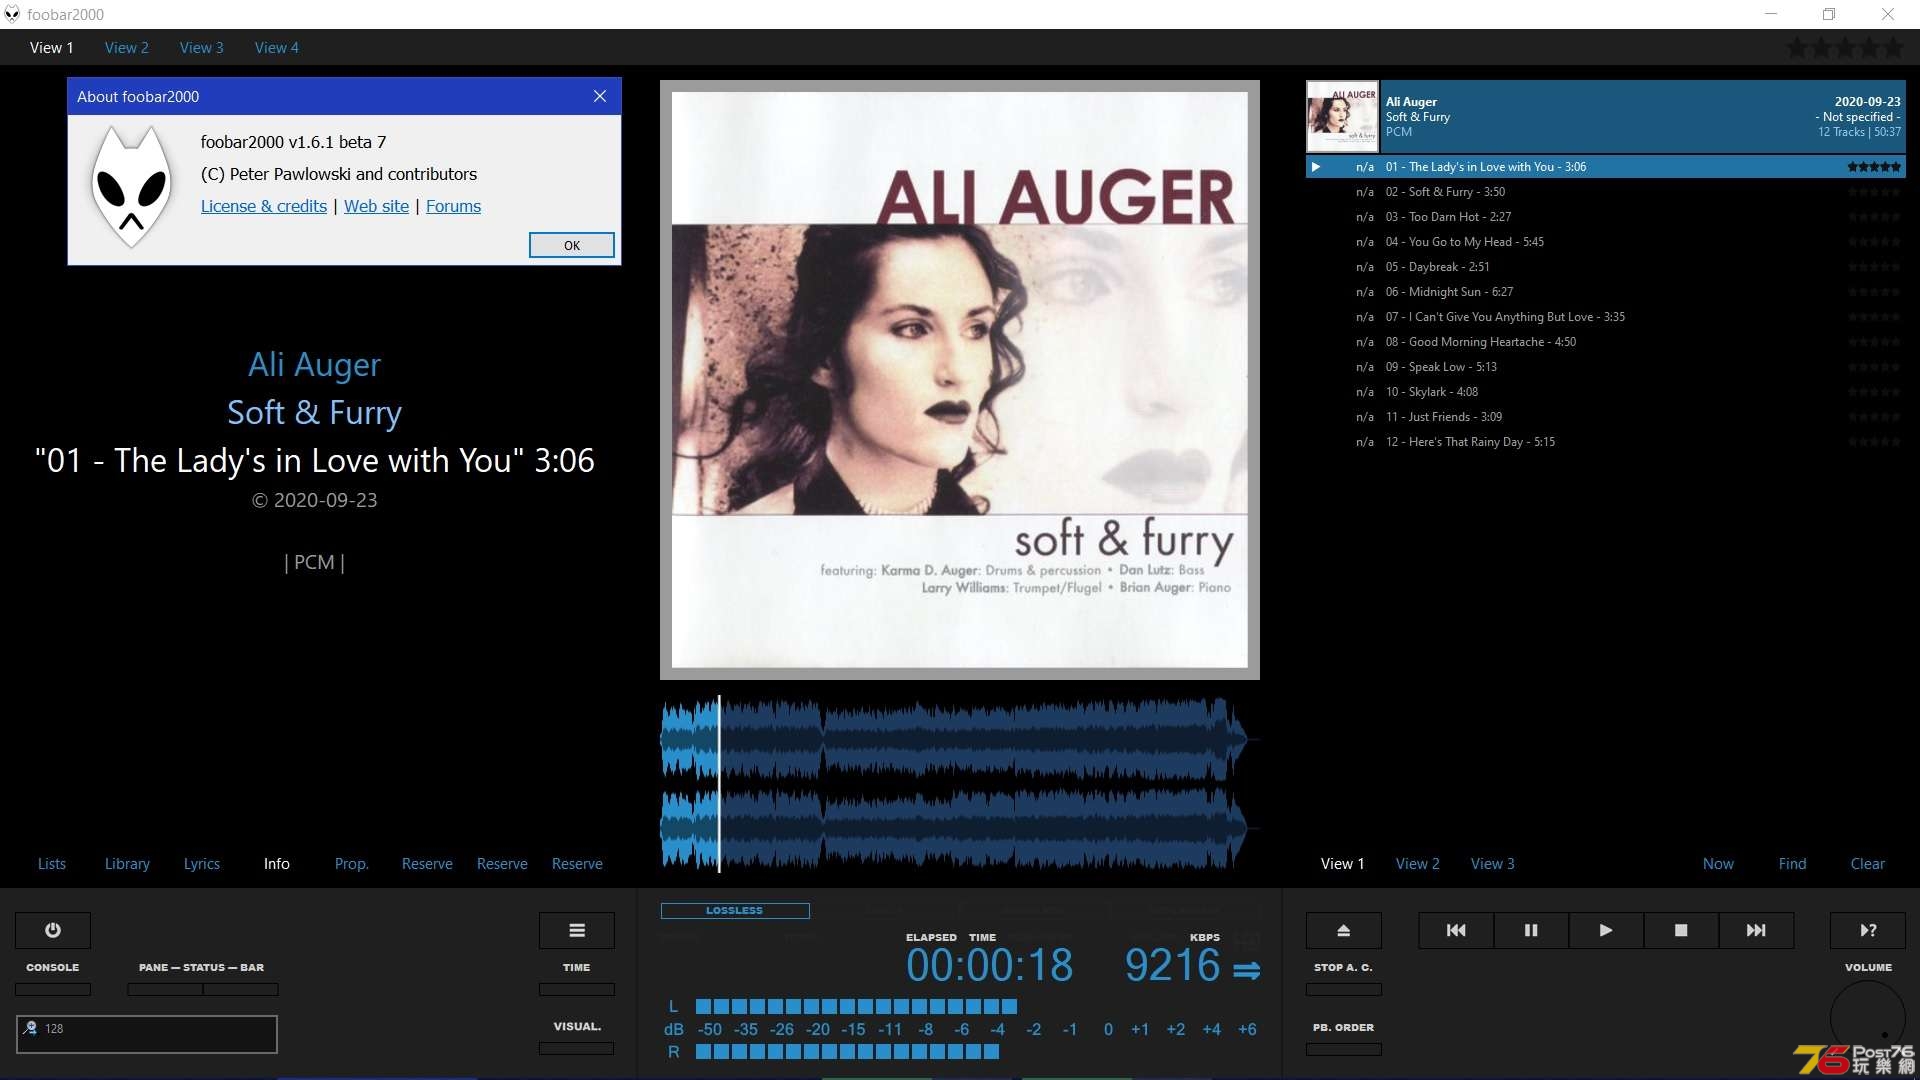Open the Forums link
The width and height of the screenshot is (1920, 1080).
(454, 206)
